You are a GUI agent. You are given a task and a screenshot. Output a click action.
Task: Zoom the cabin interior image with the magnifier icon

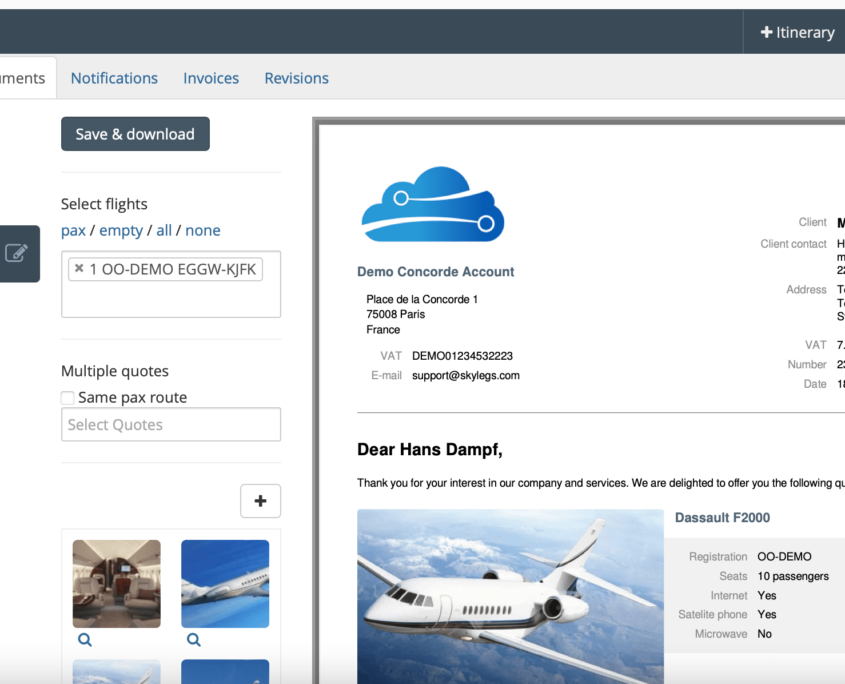point(85,639)
